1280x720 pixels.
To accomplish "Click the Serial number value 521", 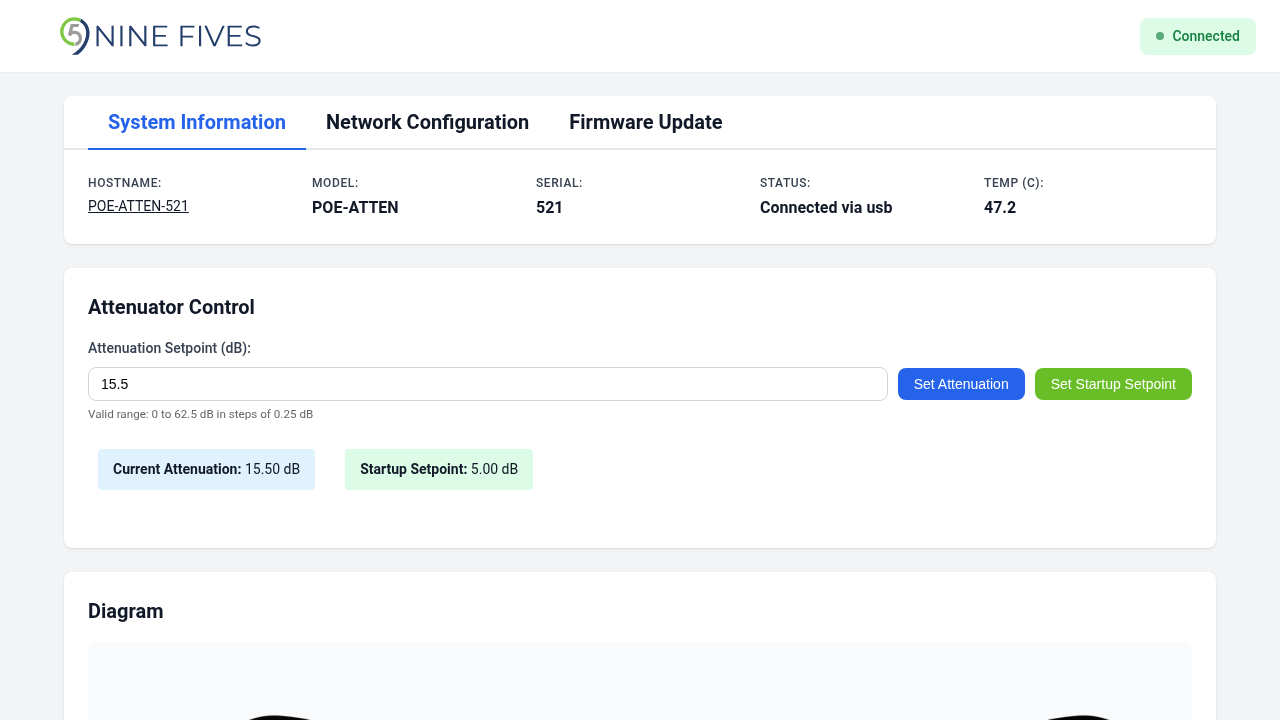I will [x=549, y=208].
